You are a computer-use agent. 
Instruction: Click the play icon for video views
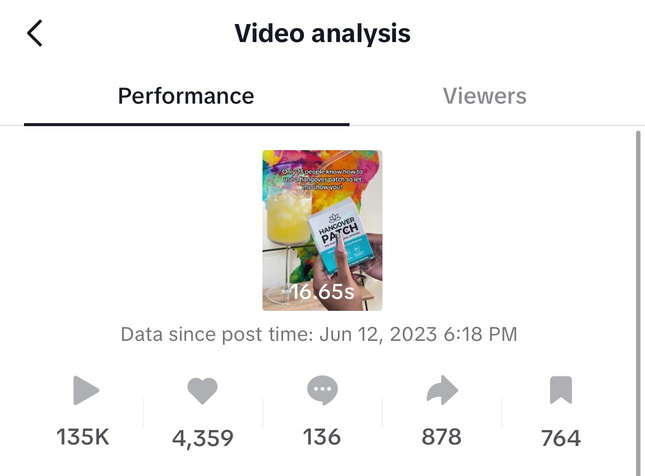click(87, 391)
